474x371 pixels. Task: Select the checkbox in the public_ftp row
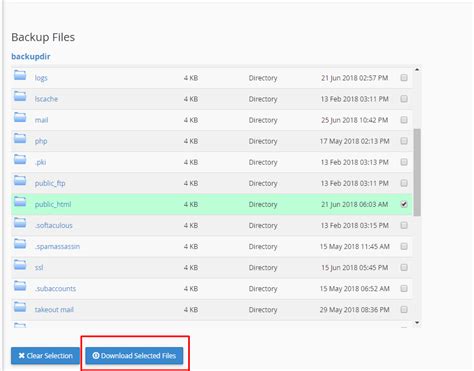click(404, 183)
